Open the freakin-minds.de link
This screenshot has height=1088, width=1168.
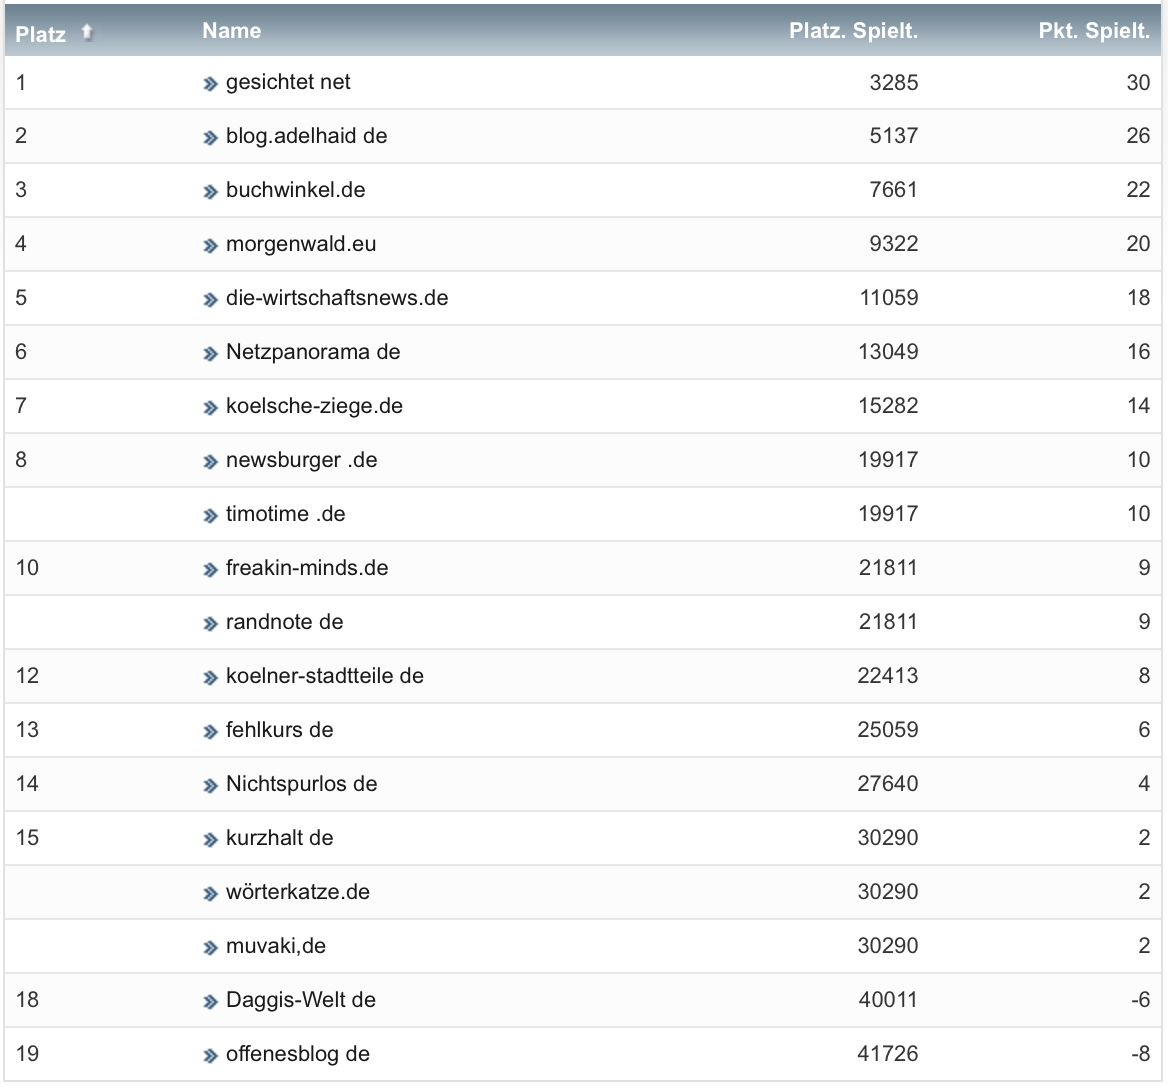coord(308,567)
